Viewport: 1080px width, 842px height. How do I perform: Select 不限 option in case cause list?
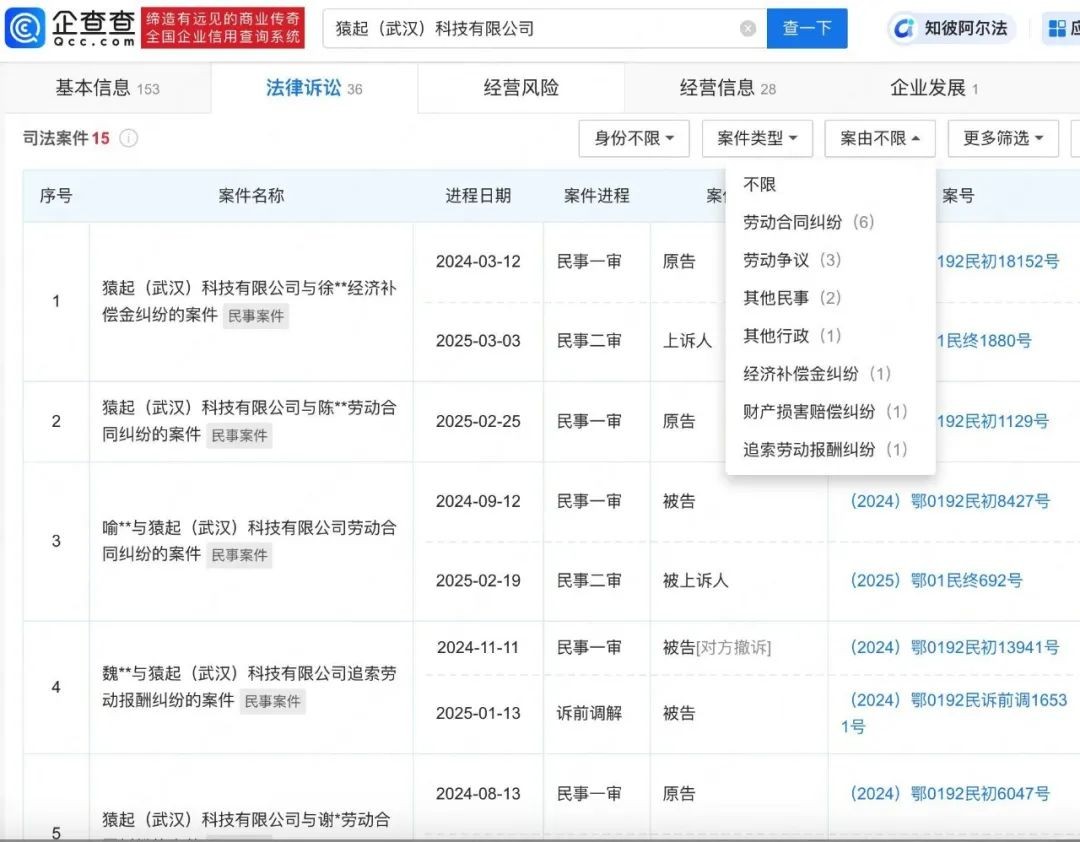760,185
